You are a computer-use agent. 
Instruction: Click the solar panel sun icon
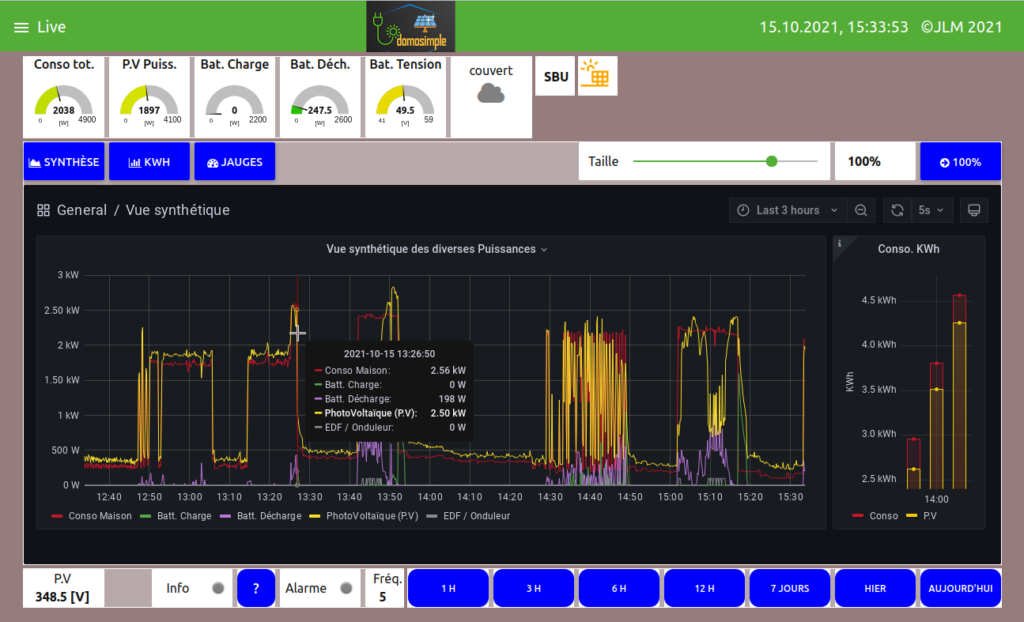598,76
